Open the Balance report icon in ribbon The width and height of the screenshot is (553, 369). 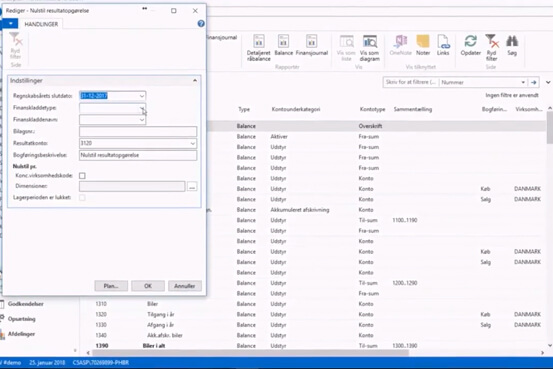pyautogui.click(x=284, y=45)
